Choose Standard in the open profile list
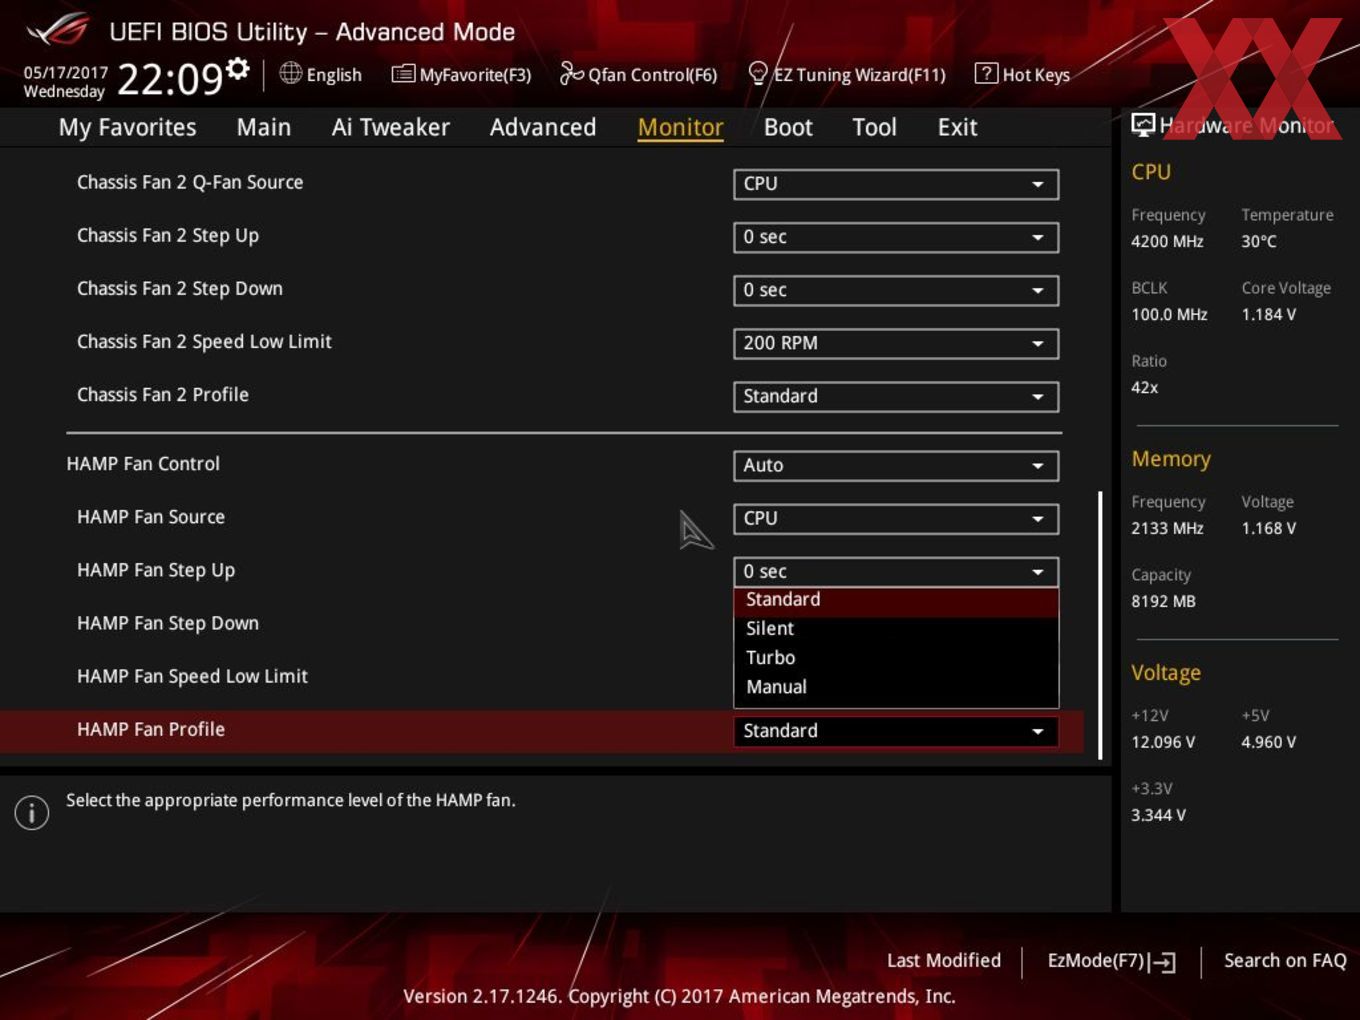Viewport: 1360px width, 1020px height. [x=896, y=600]
